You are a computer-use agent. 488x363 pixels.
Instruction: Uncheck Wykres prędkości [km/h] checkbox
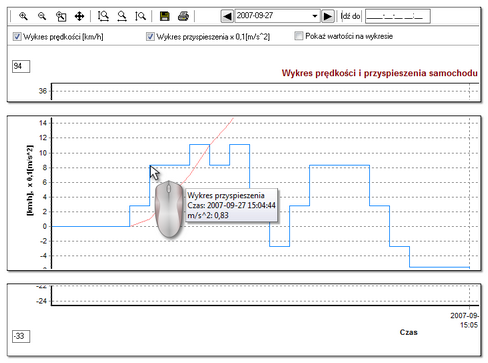[17, 36]
